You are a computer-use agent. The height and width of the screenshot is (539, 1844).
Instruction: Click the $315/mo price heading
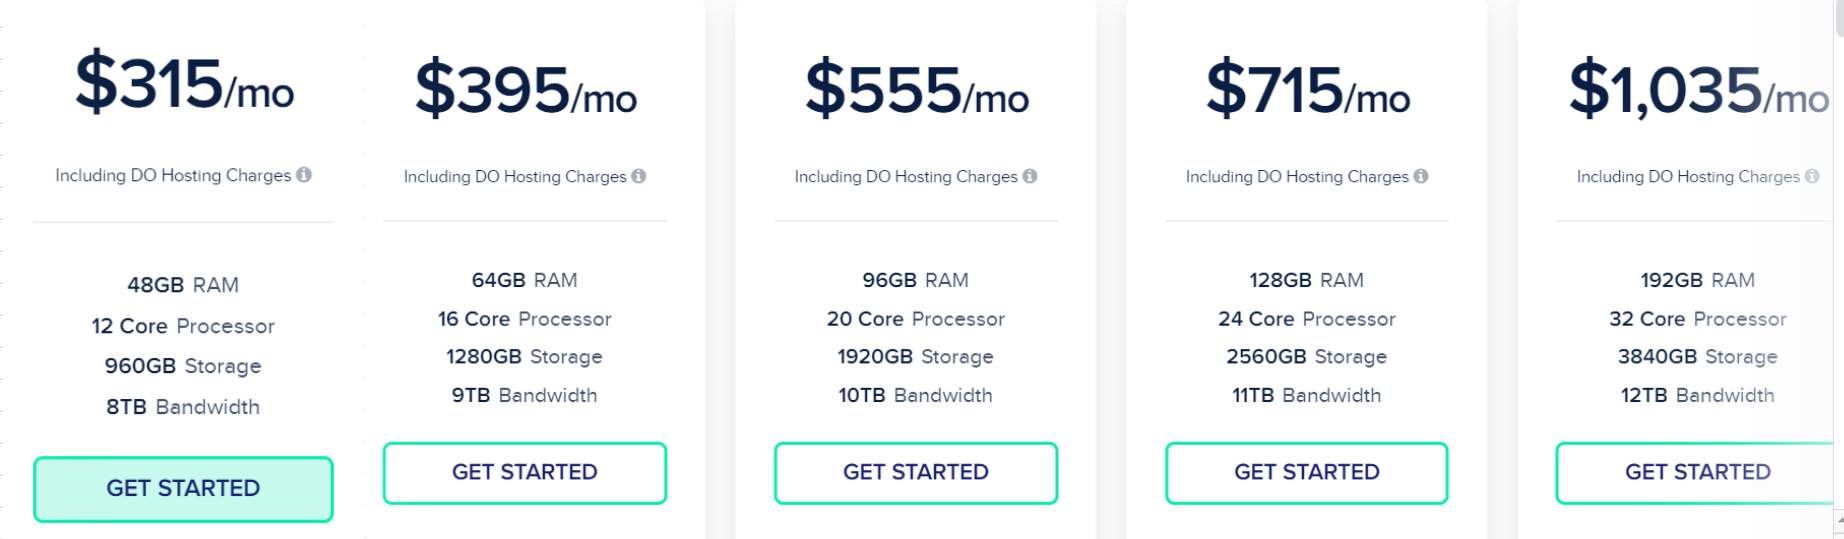point(184,83)
